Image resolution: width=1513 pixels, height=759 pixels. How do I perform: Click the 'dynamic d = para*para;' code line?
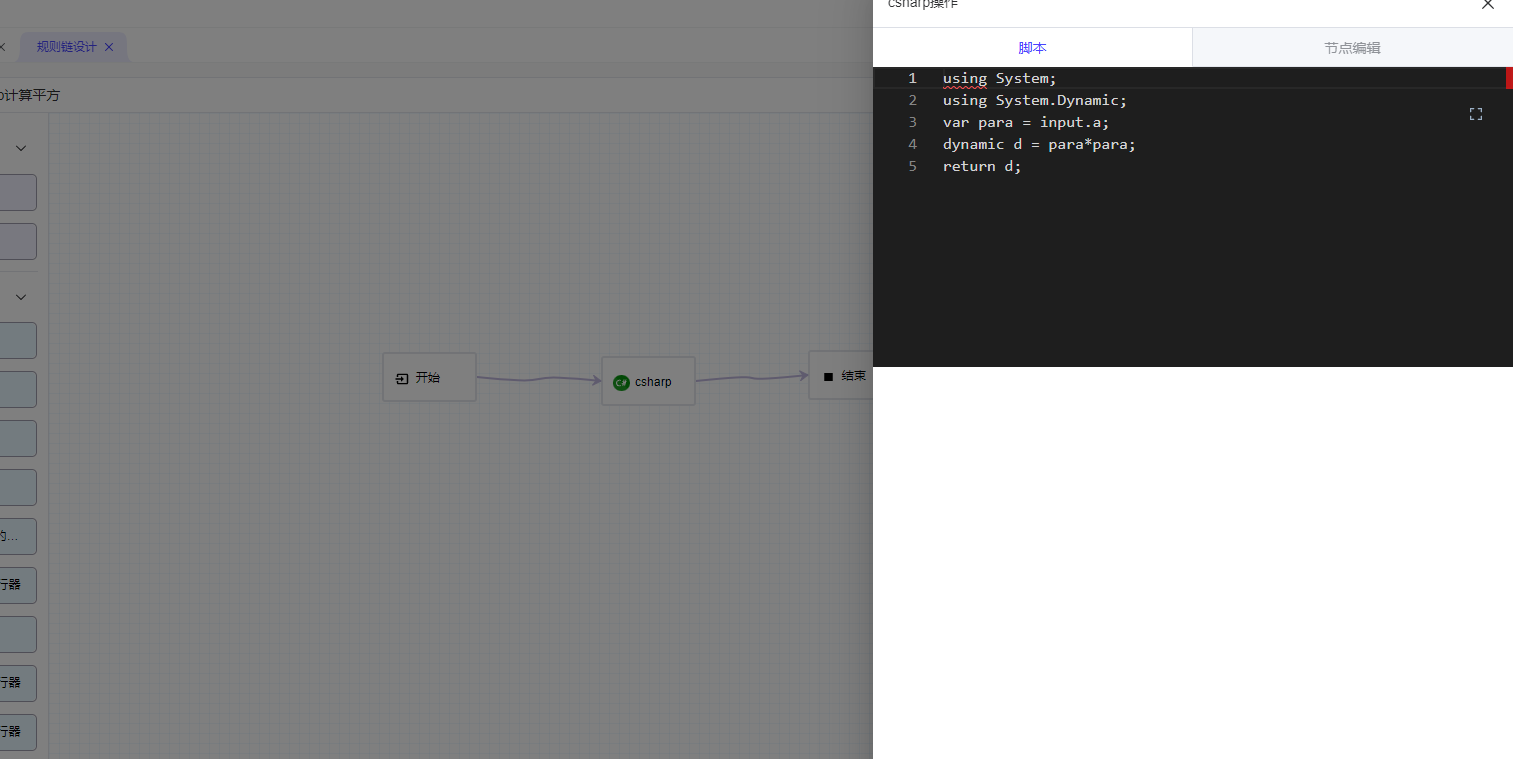(1038, 144)
